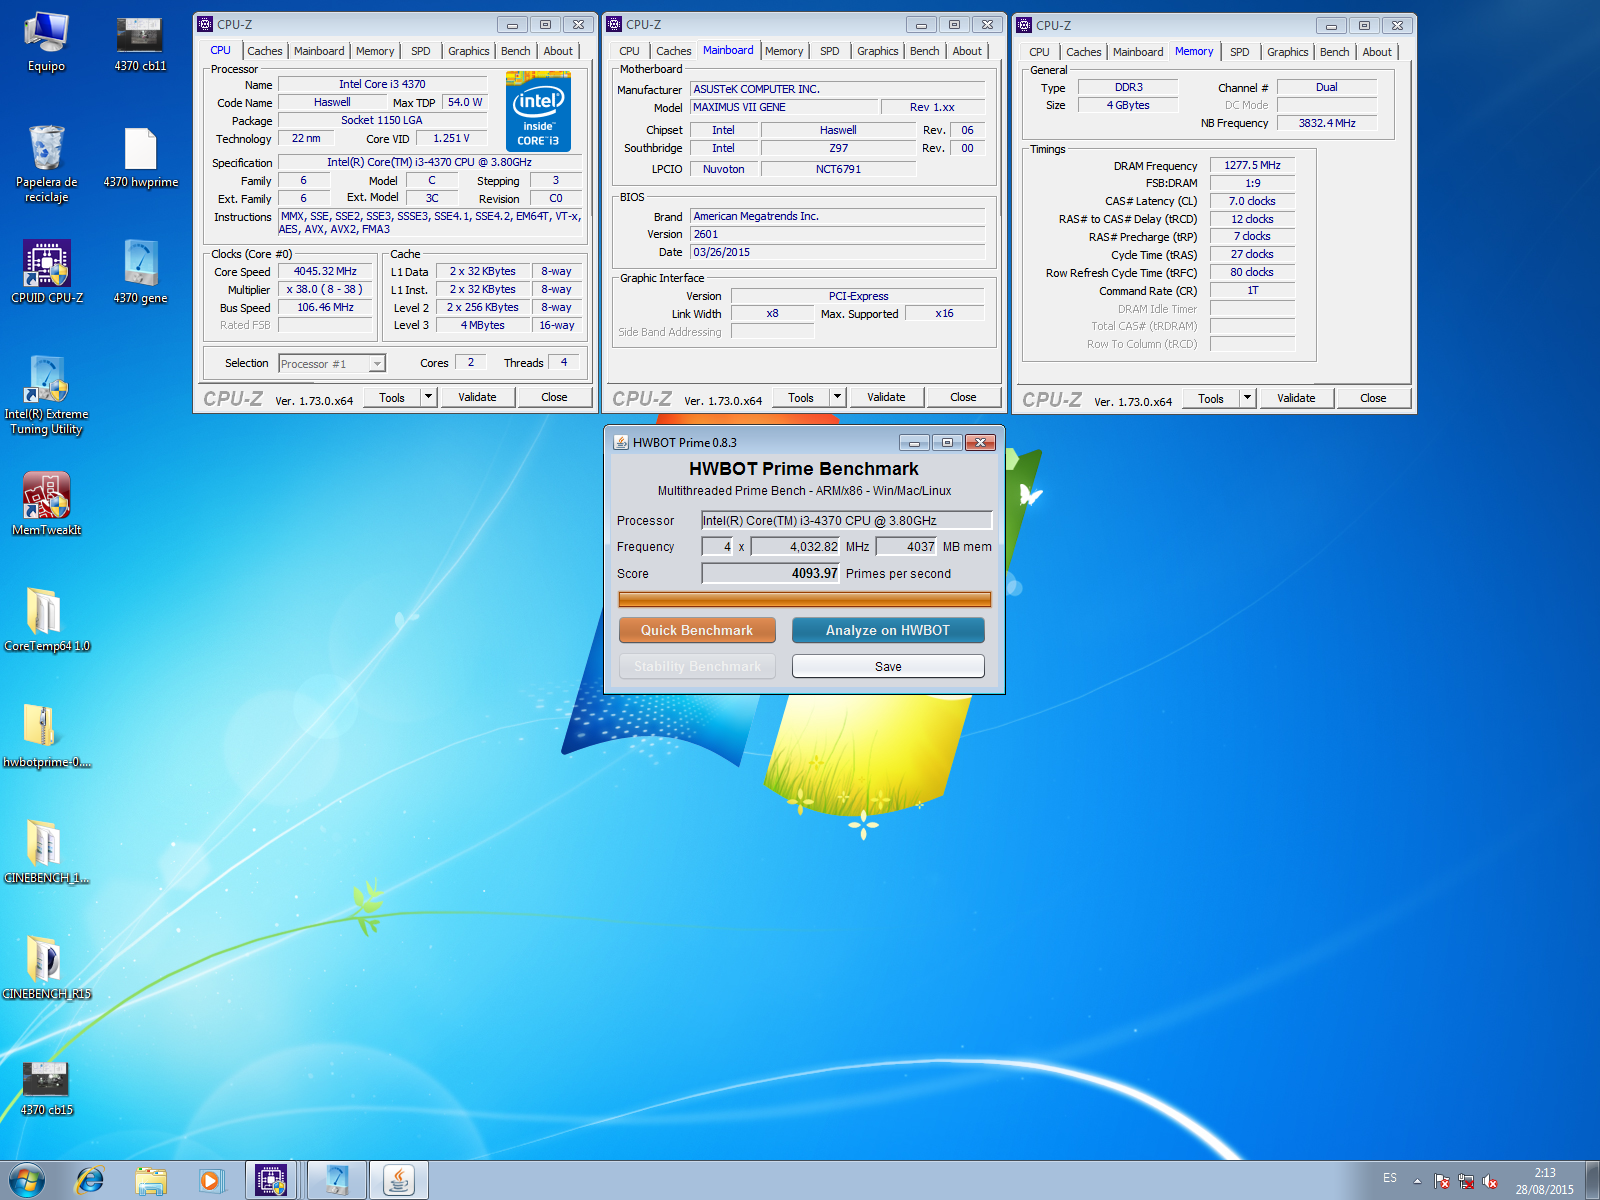Viewport: 1600px width, 1200px height.
Task: Launch Intel(R) Extreme Tuning Utility shortcut
Action: coord(46,396)
